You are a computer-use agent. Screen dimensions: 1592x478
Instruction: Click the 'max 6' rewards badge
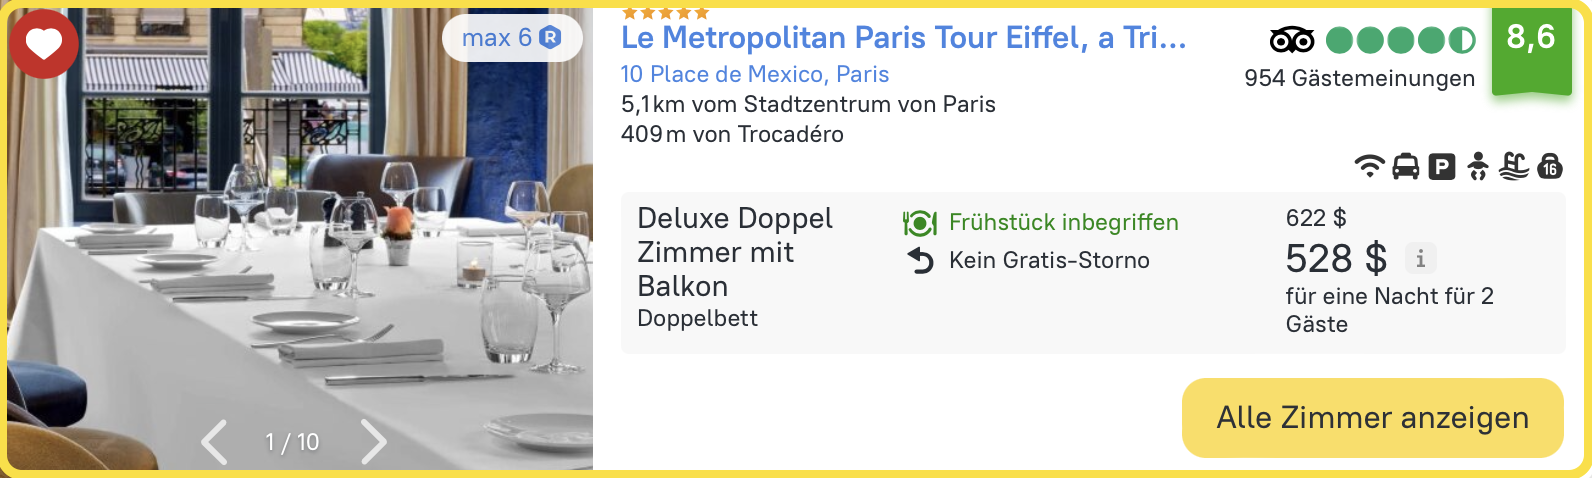coord(511,38)
